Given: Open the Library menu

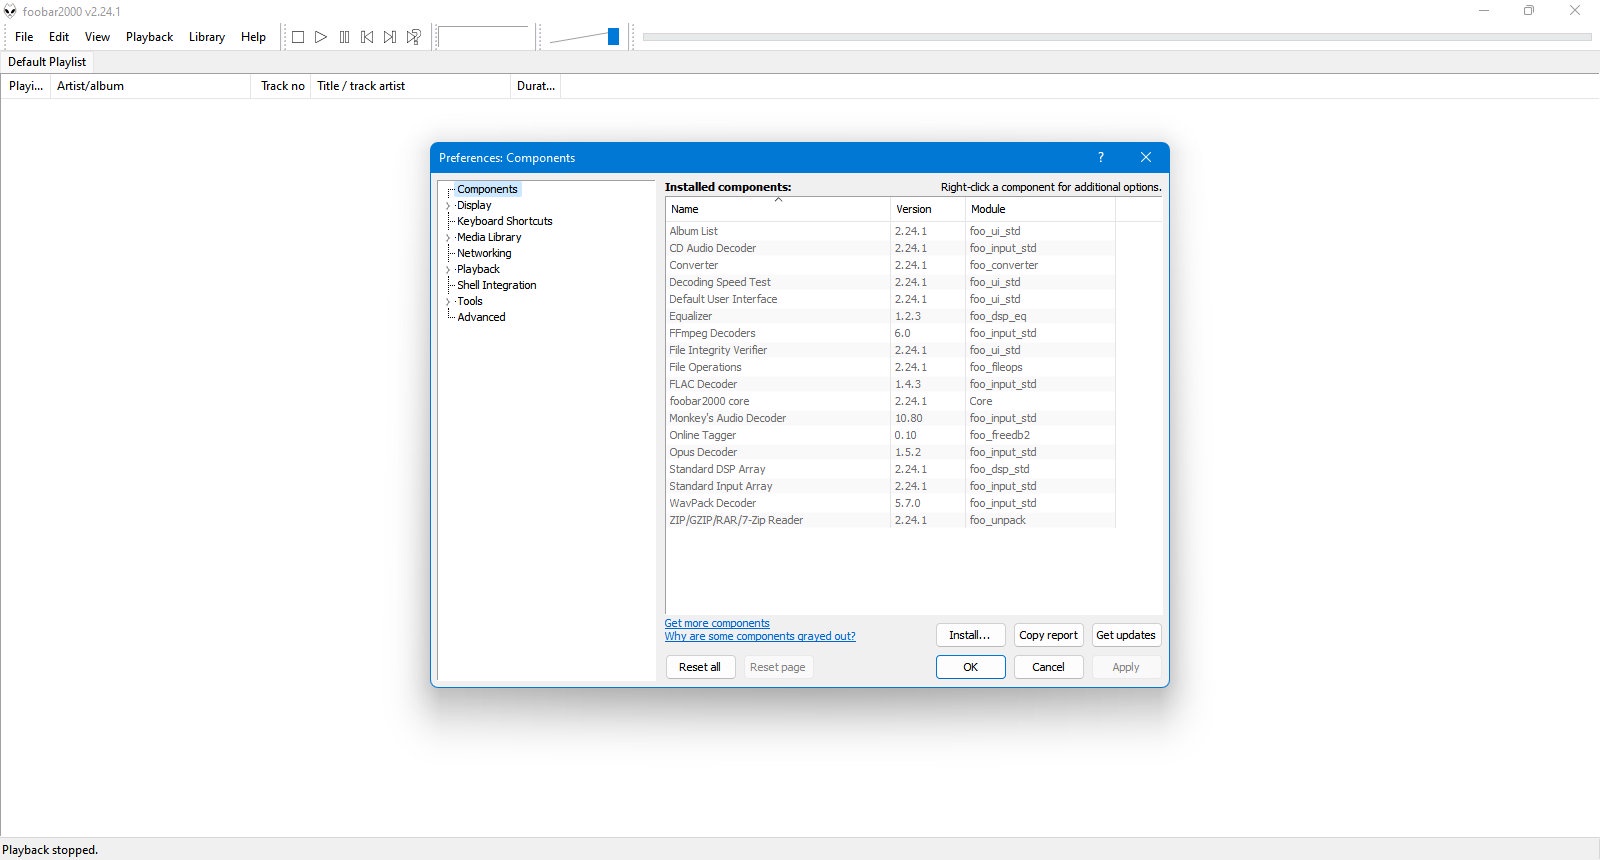Looking at the screenshot, I should click(207, 37).
